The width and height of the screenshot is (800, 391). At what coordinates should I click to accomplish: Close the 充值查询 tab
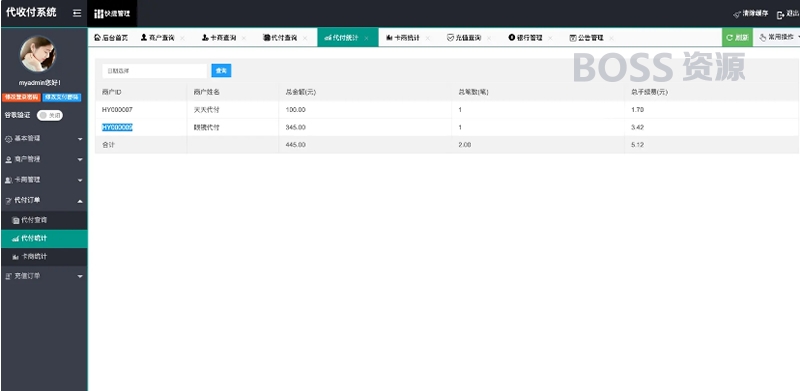click(489, 38)
